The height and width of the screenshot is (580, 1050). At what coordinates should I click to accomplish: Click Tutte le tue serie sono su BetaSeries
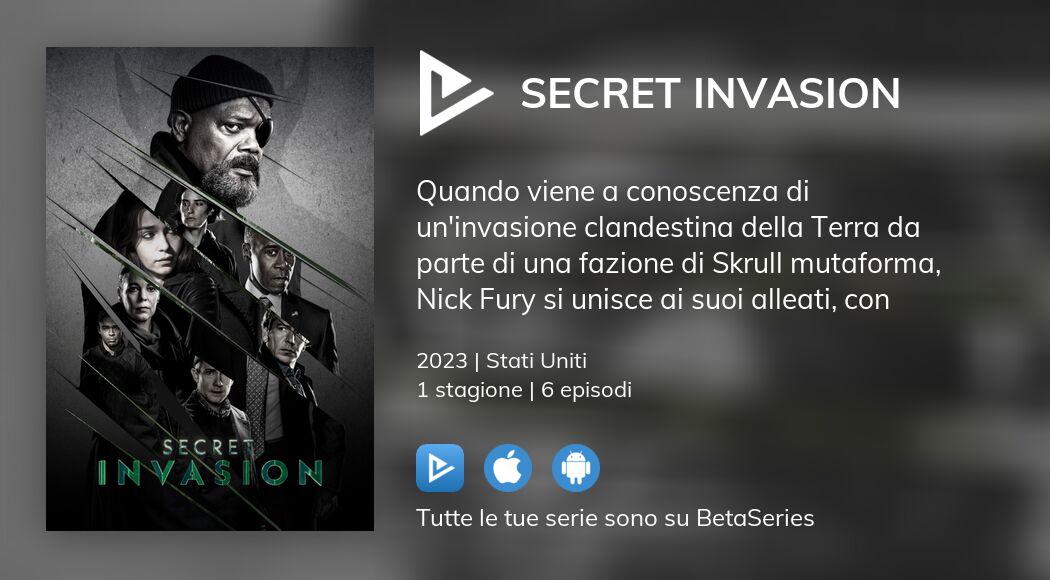click(x=615, y=518)
